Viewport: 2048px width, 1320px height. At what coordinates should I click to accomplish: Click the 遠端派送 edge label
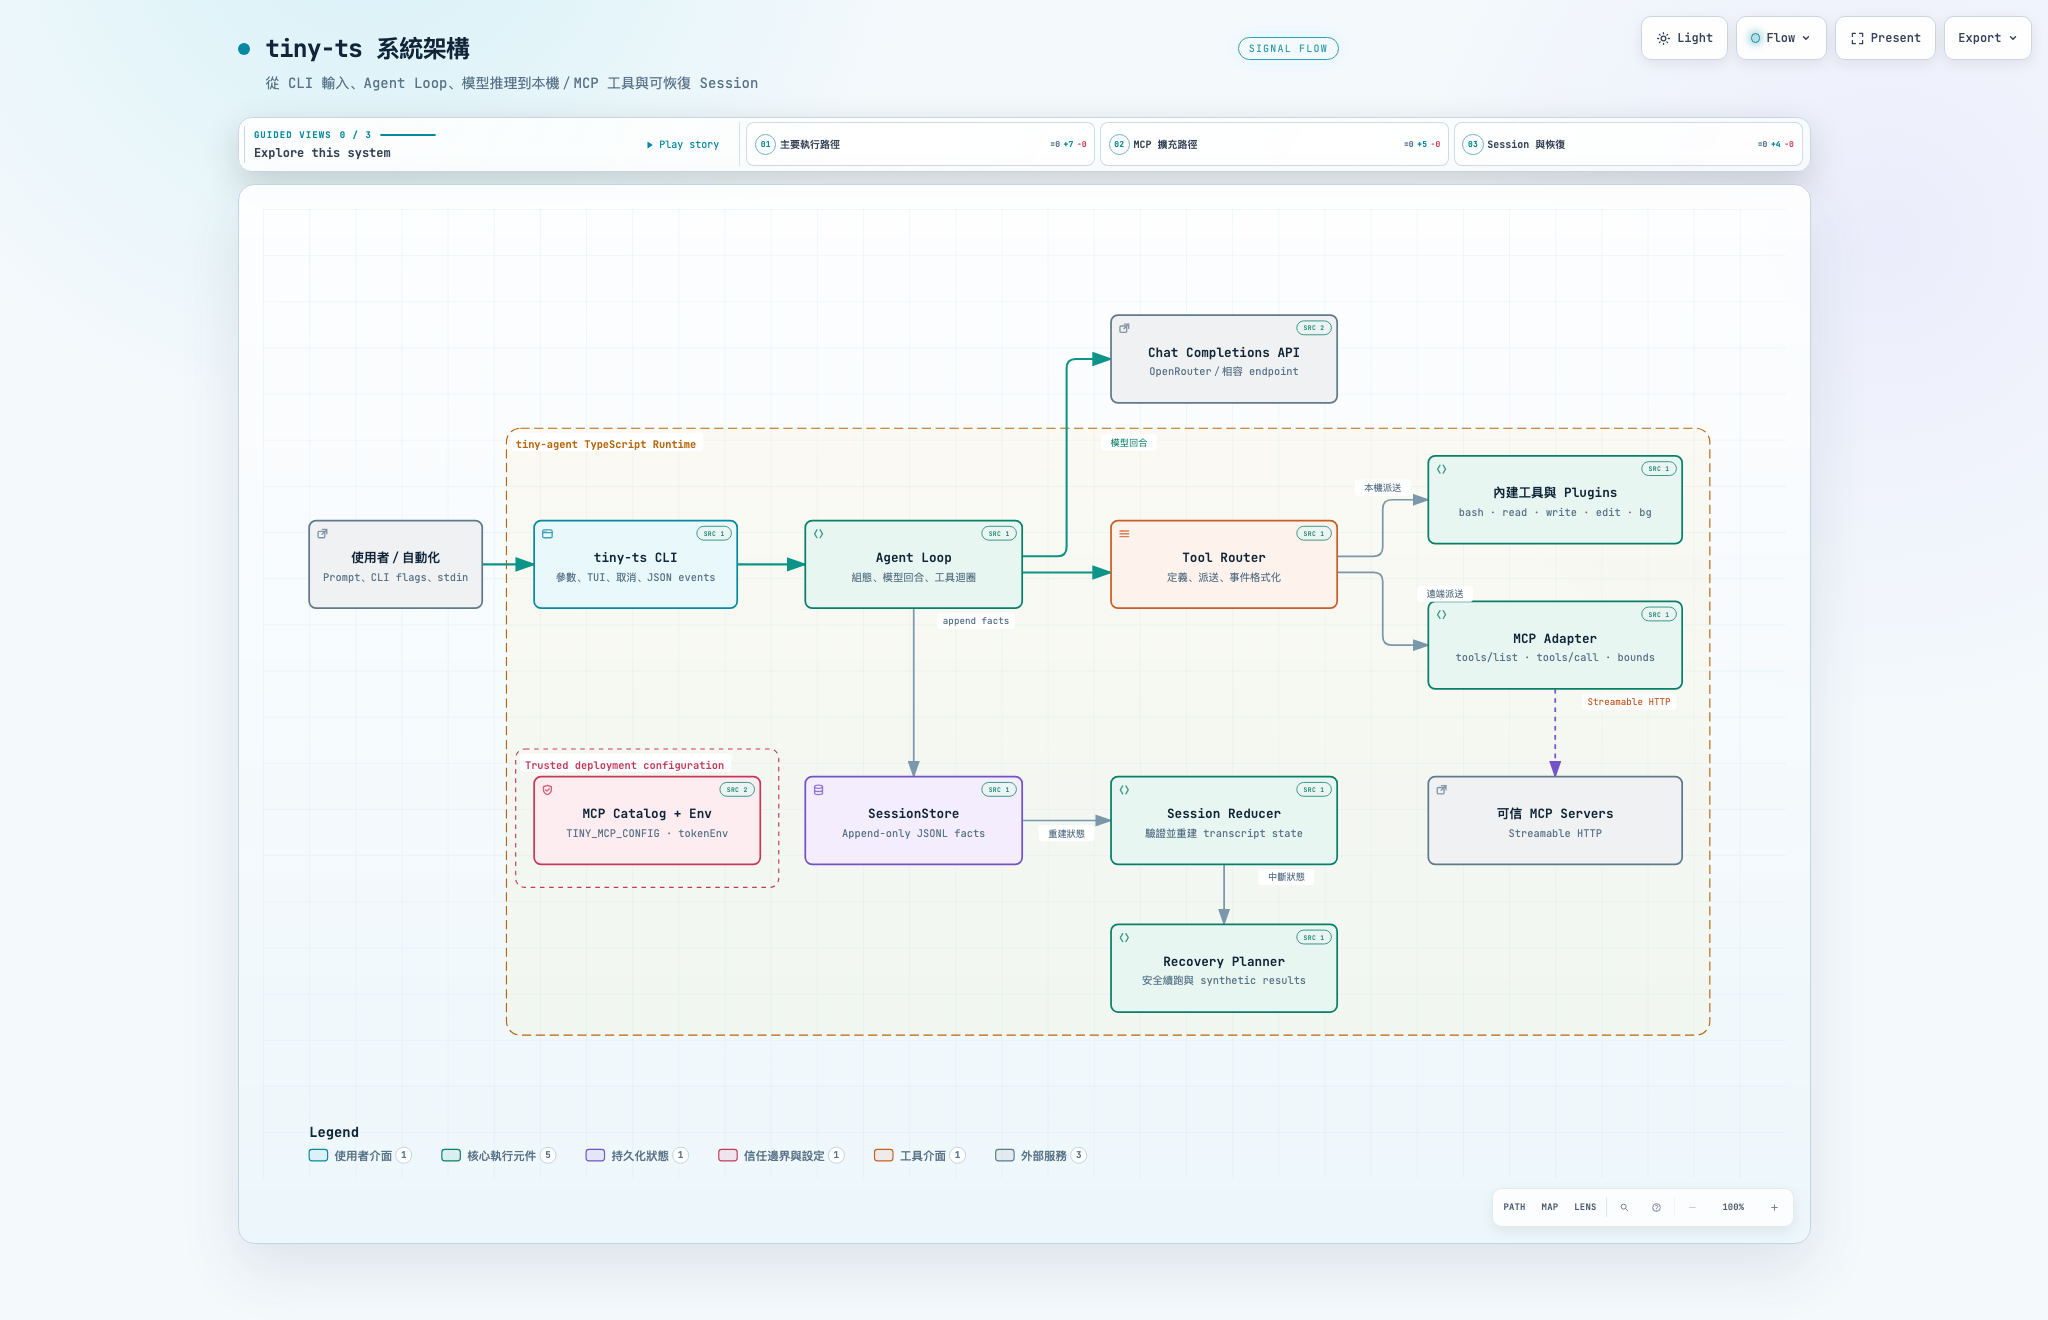[x=1445, y=594]
